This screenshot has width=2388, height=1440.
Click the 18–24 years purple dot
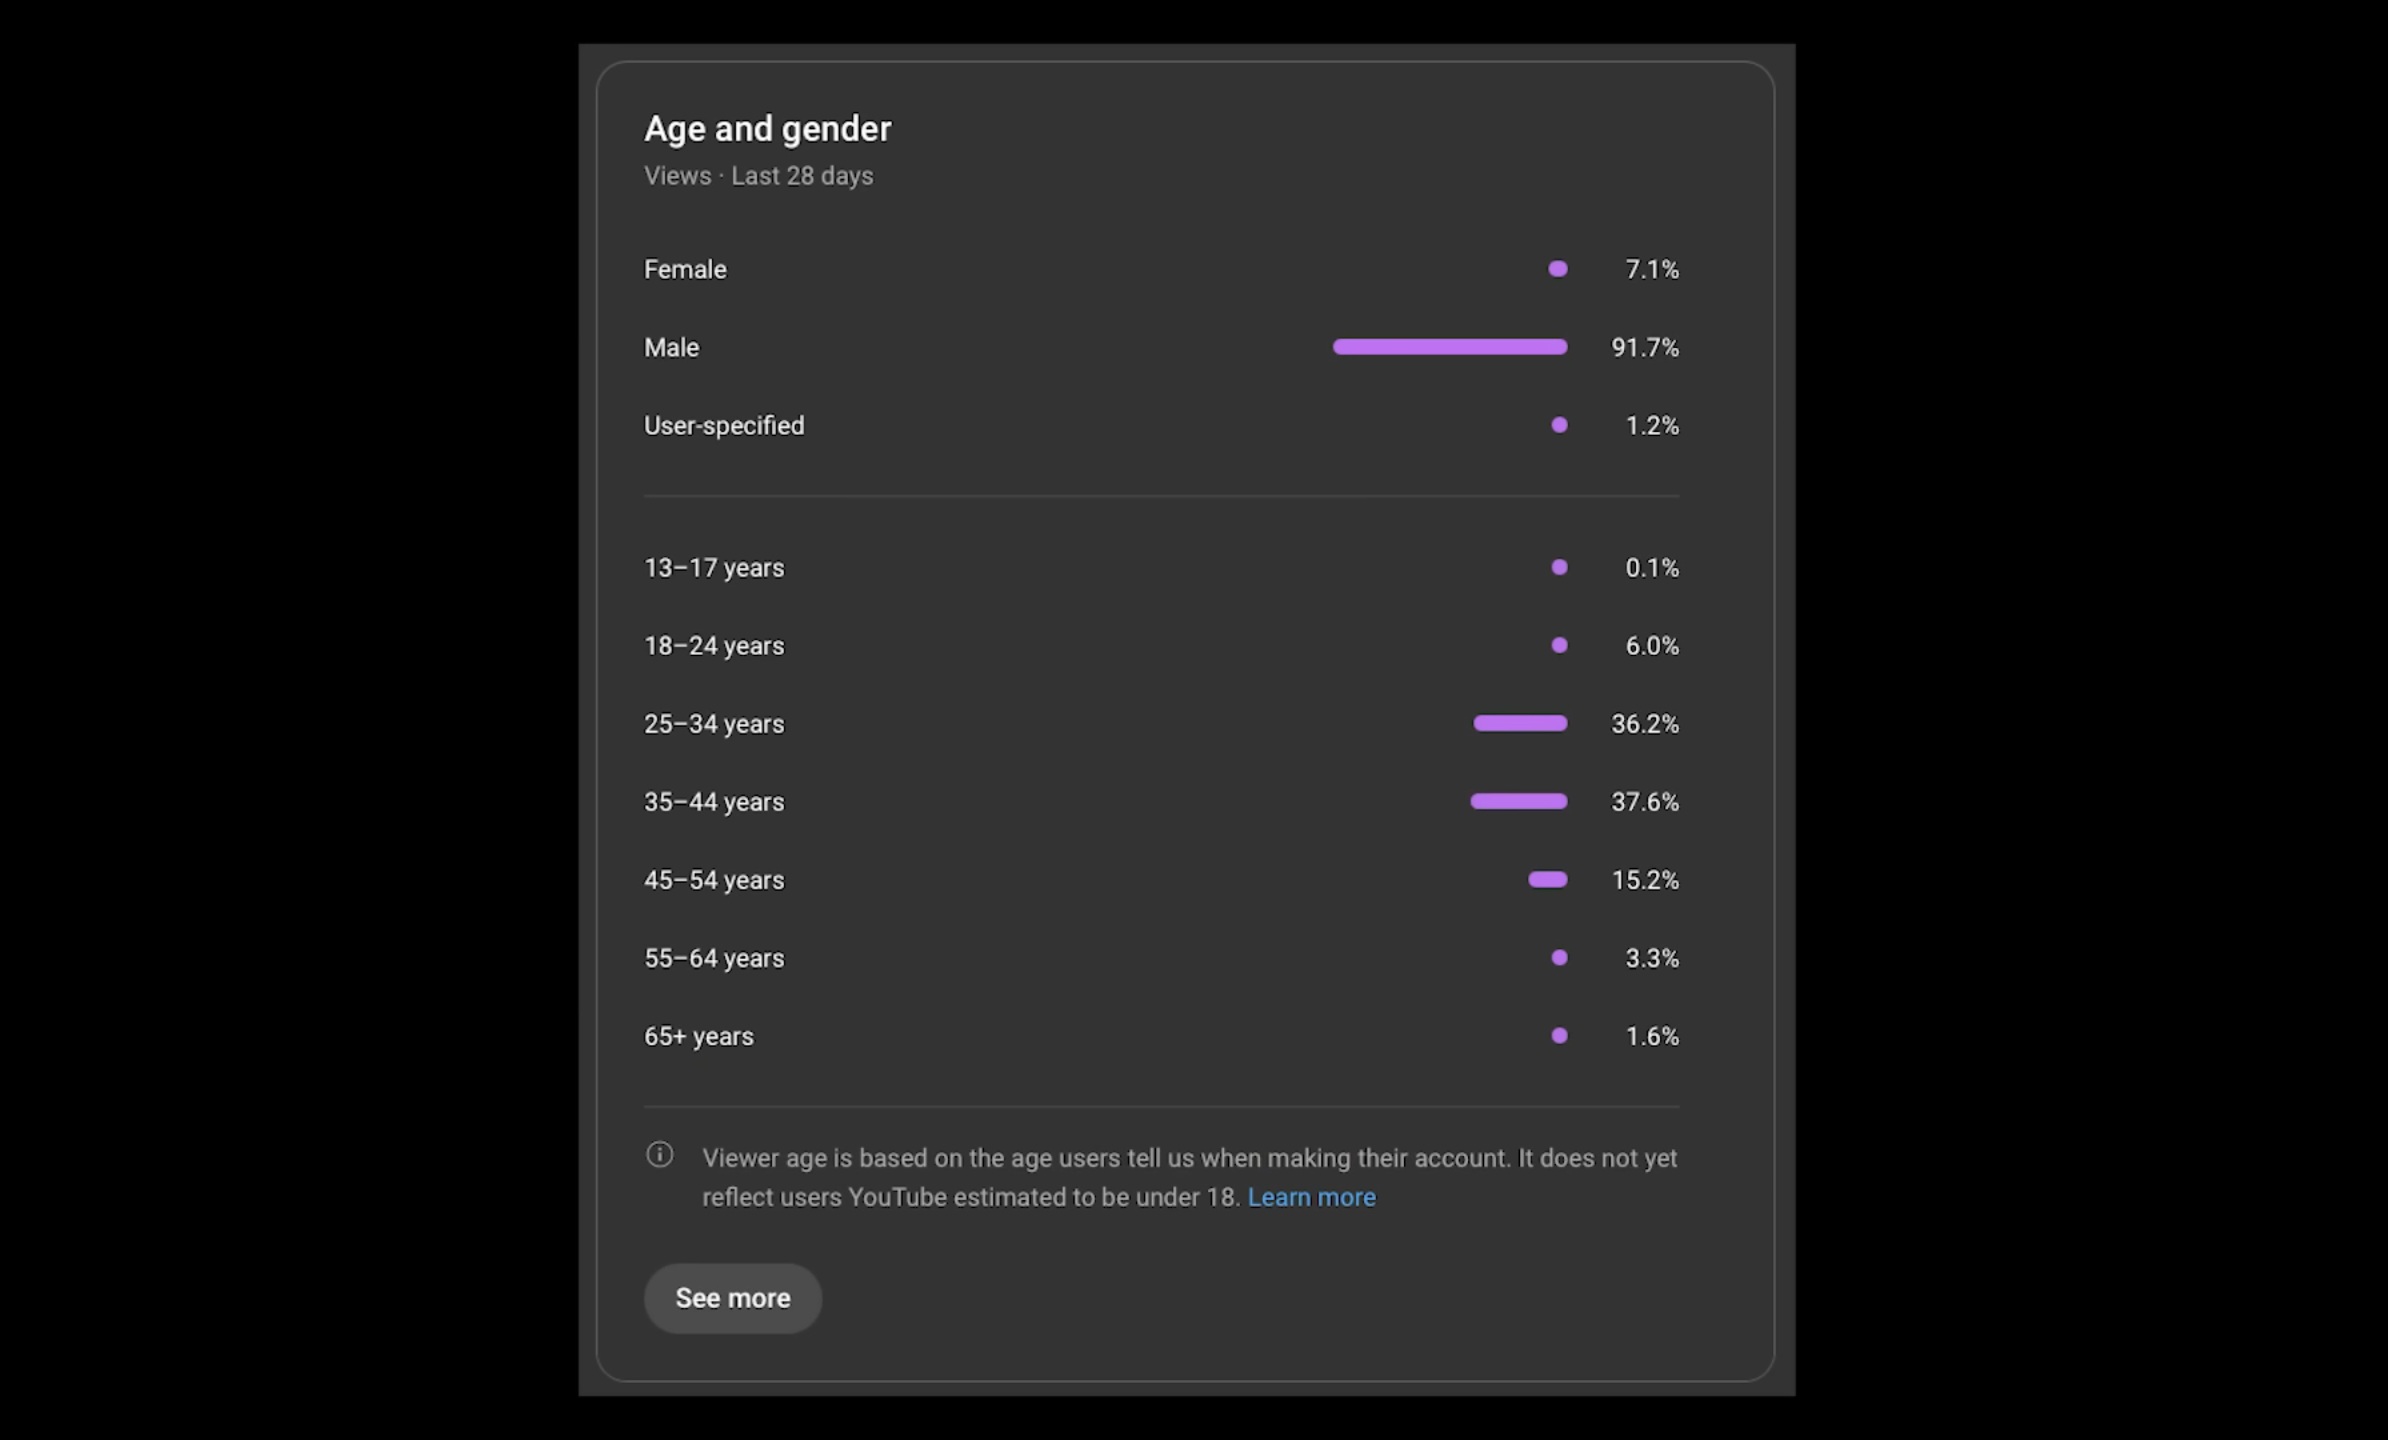(x=1559, y=645)
